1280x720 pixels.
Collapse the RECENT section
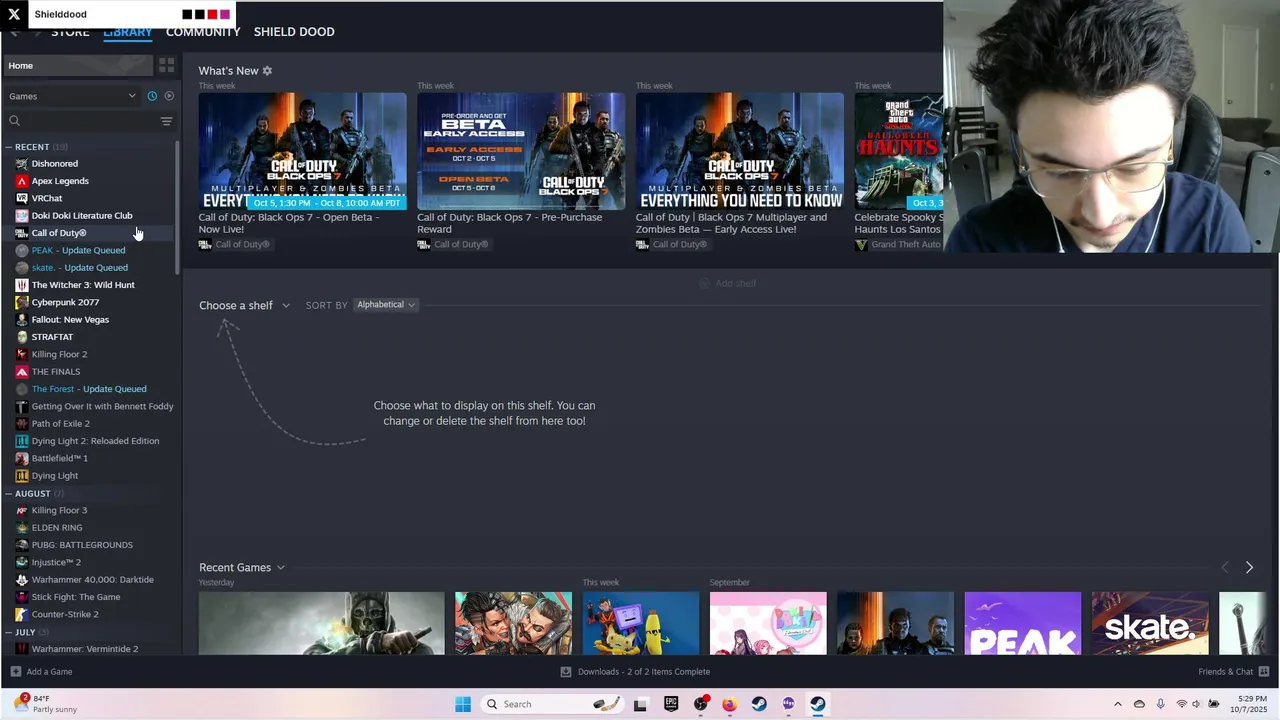coord(9,147)
